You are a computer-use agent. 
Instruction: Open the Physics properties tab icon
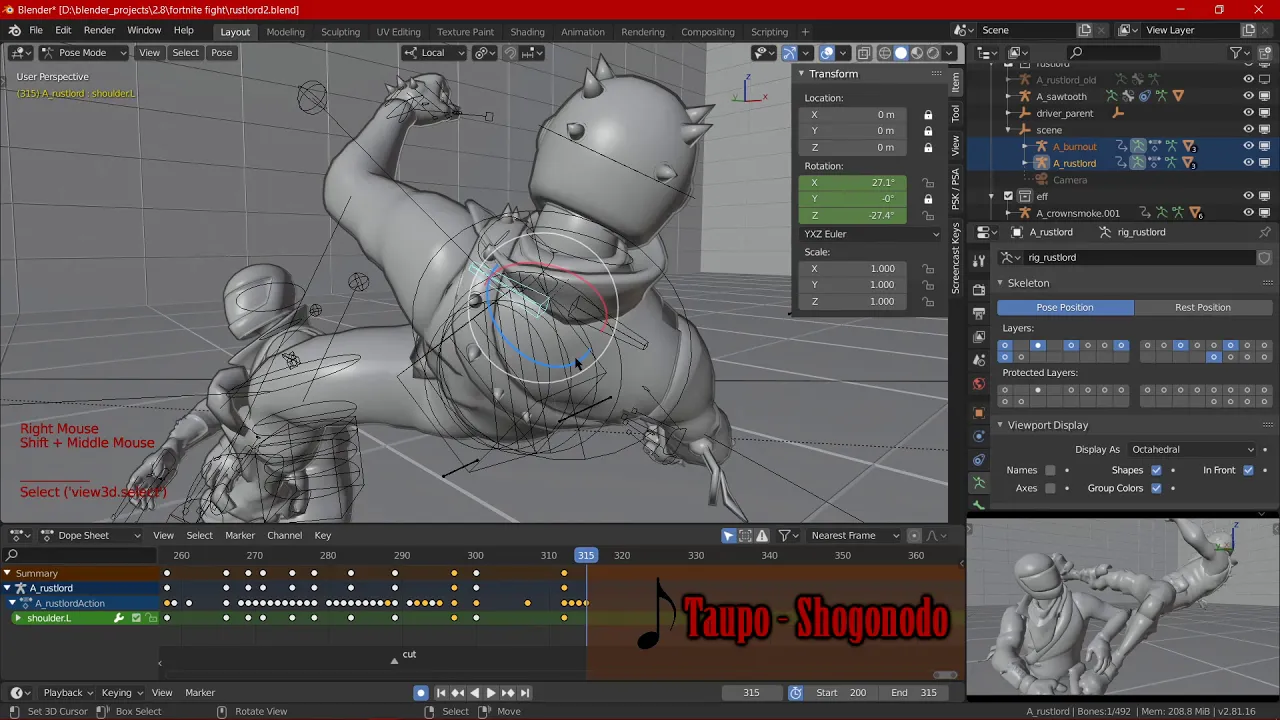click(979, 436)
